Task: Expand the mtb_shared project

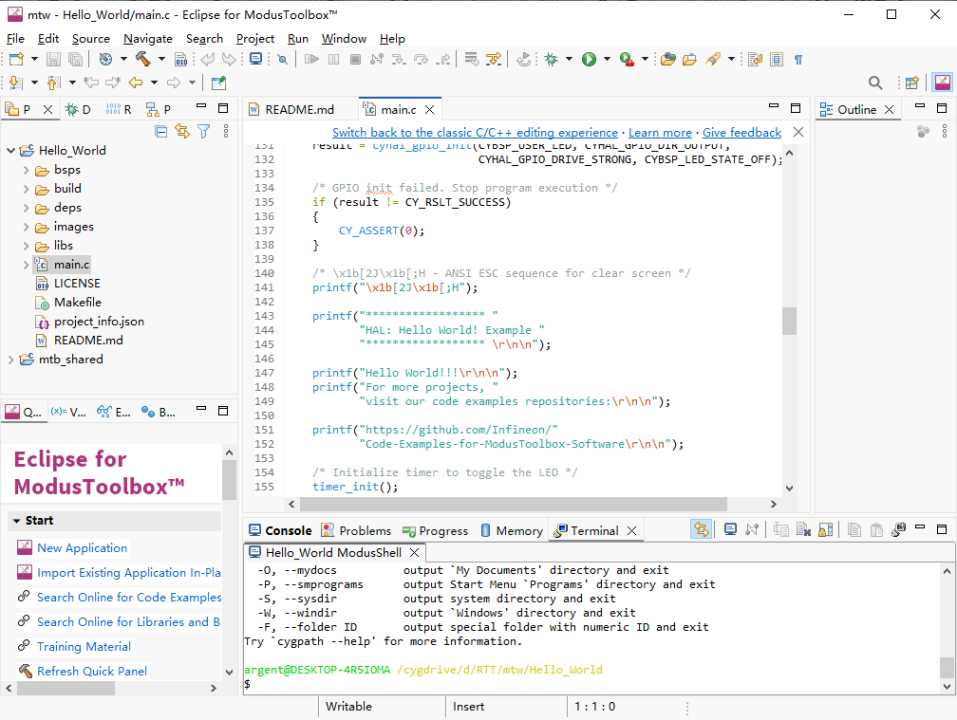Action: [x=11, y=360]
